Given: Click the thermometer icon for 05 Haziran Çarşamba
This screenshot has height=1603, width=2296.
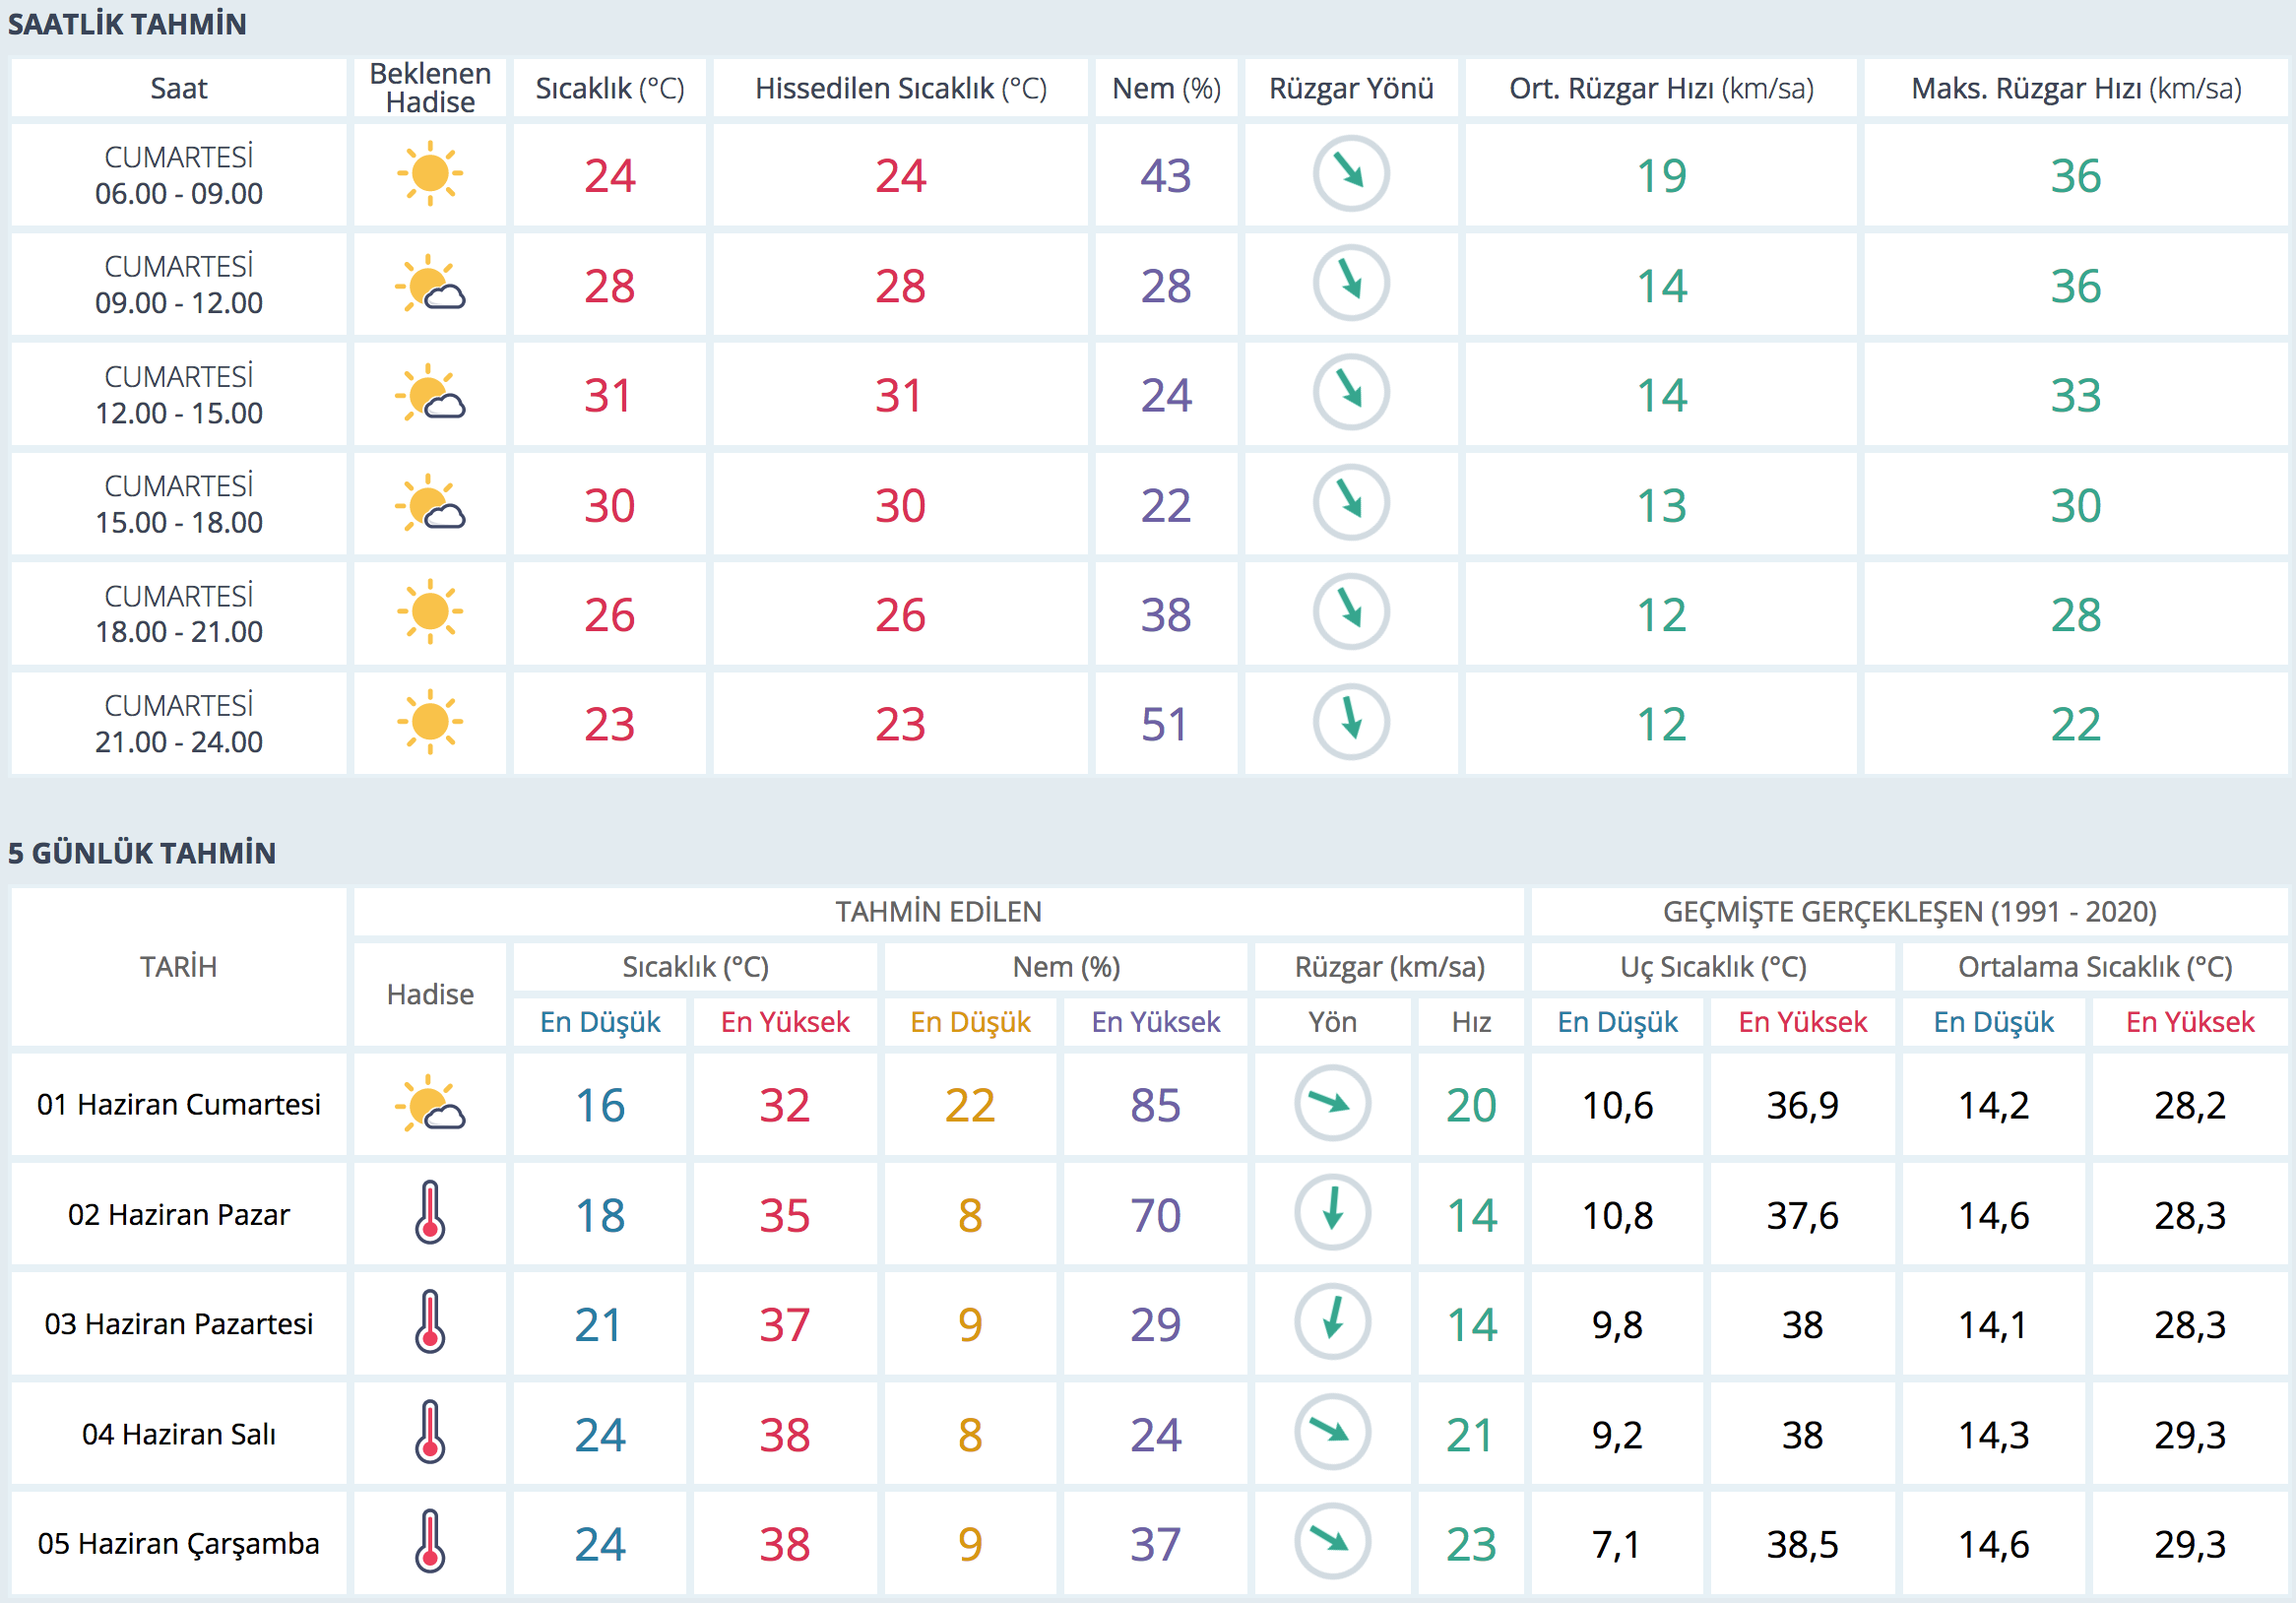Looking at the screenshot, I should pyautogui.click(x=430, y=1542).
